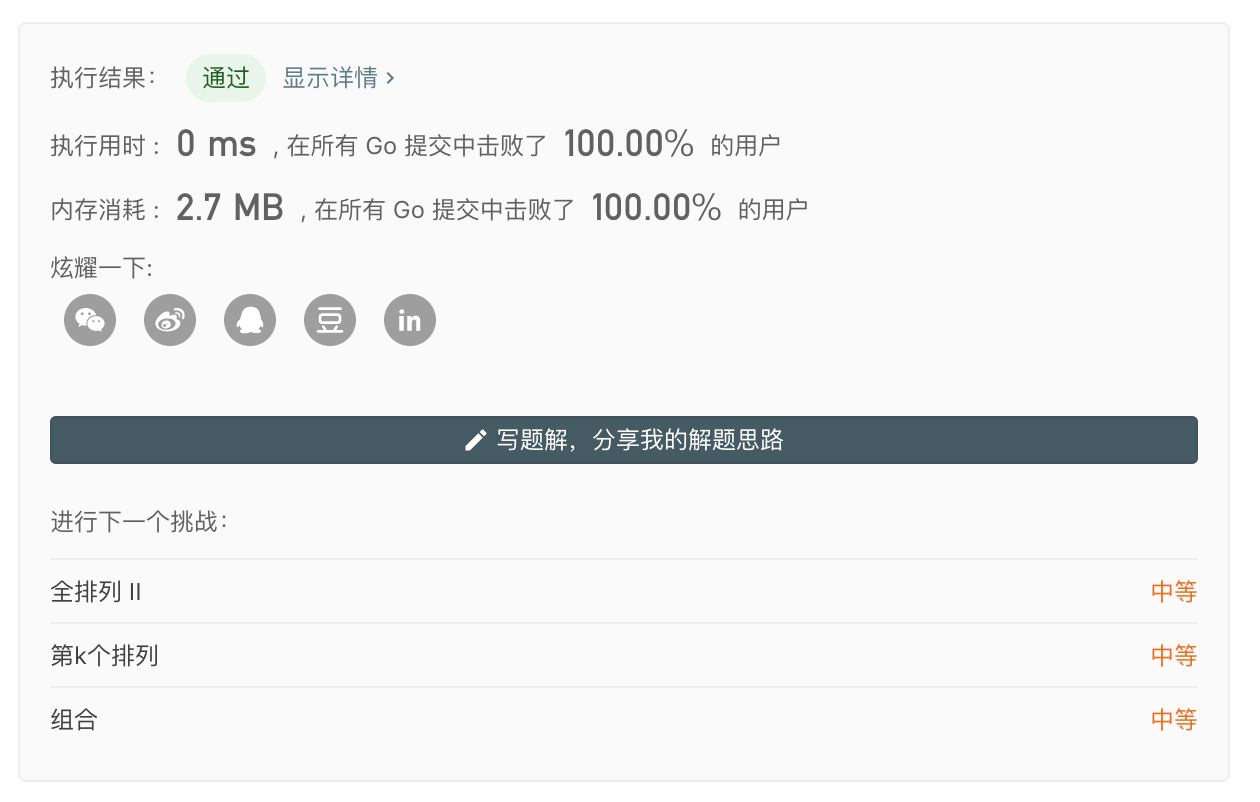Click the 中等 label beside 全排列 II
Viewport: 1260px width, 802px height.
click(x=1174, y=592)
